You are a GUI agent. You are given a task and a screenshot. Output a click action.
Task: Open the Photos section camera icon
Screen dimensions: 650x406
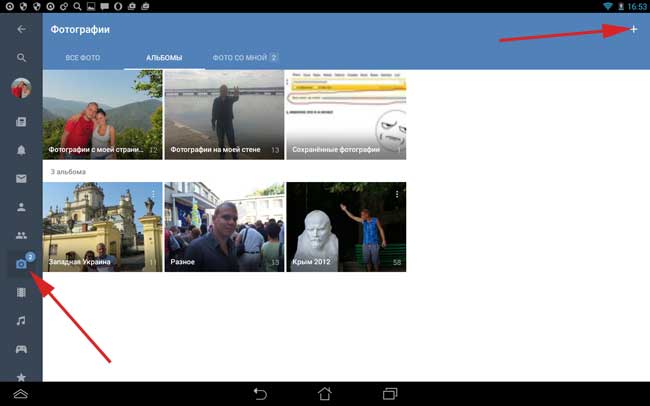click(x=21, y=264)
